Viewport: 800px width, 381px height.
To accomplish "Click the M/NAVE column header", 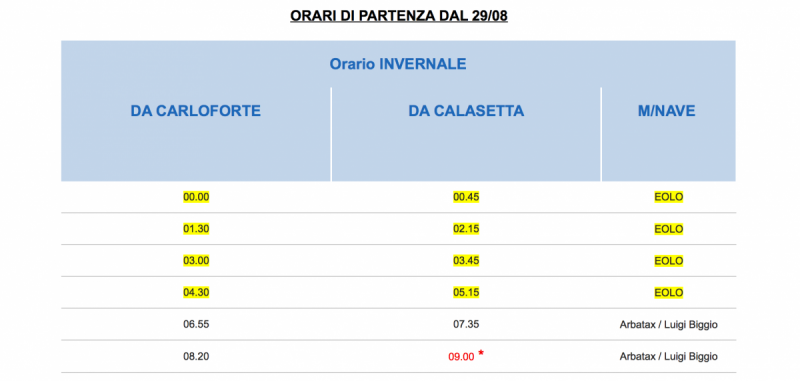I will point(666,111).
